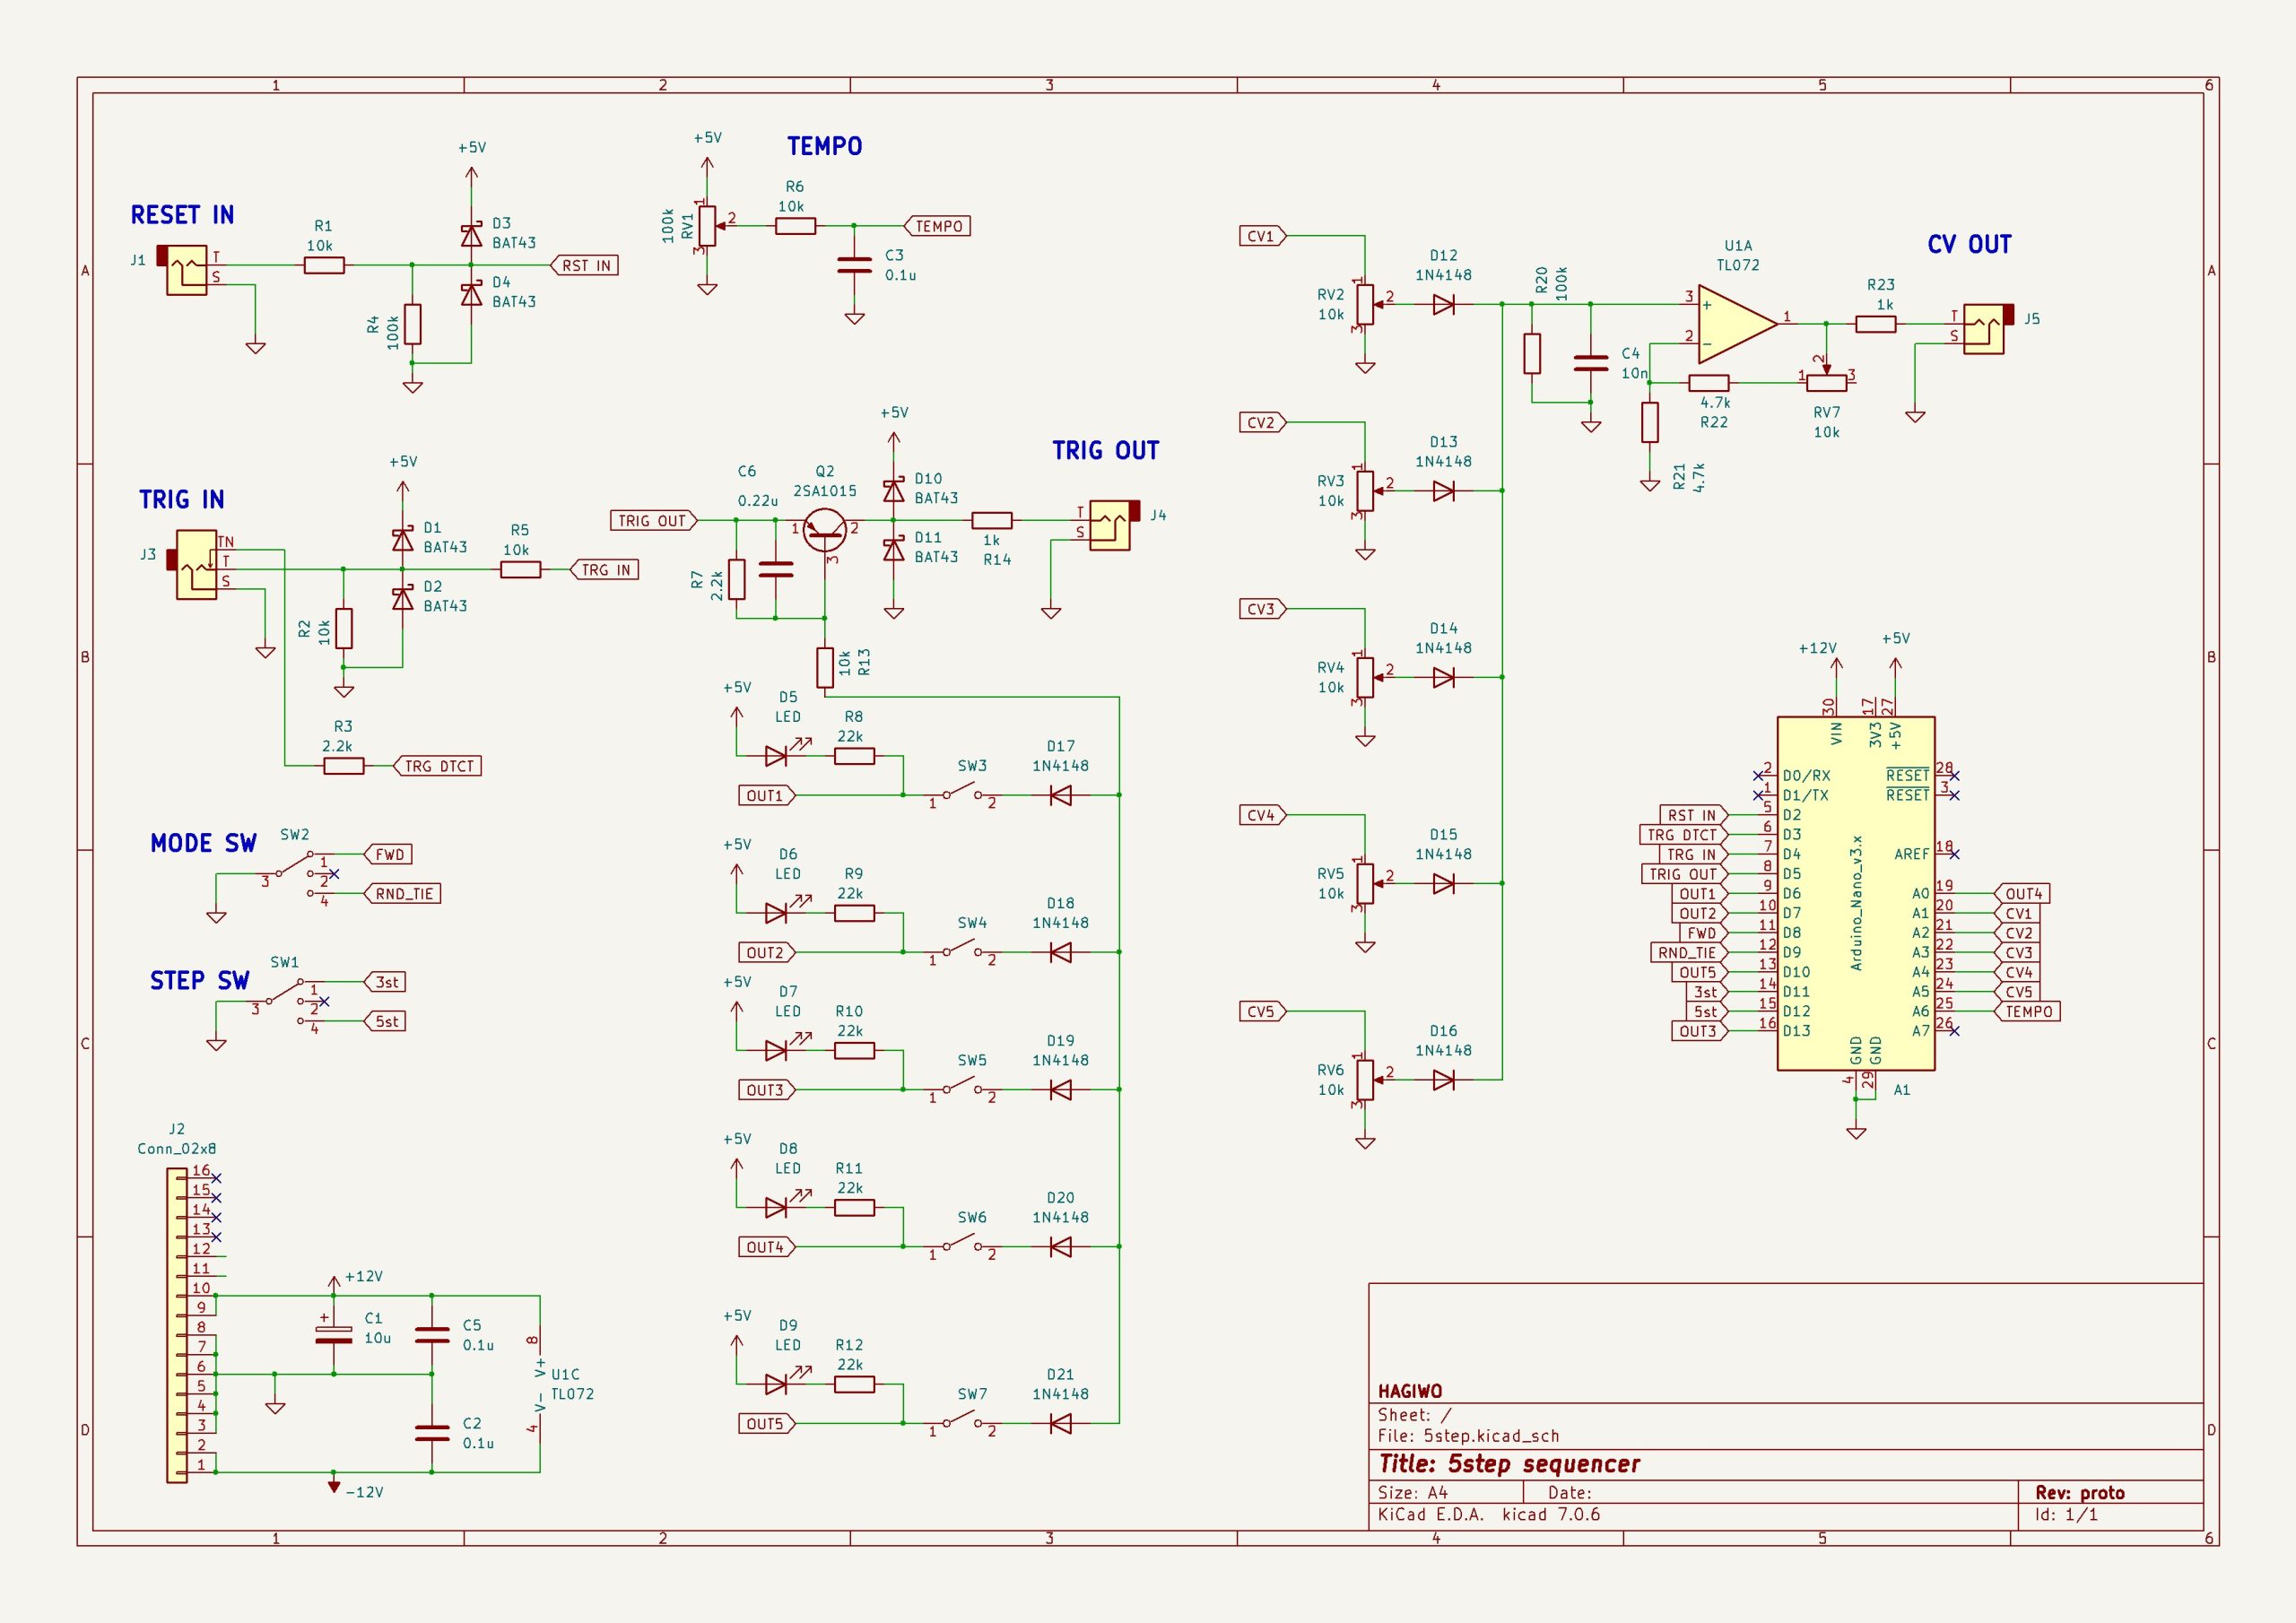Click the D3 BAT43 Schottky diode

471,236
